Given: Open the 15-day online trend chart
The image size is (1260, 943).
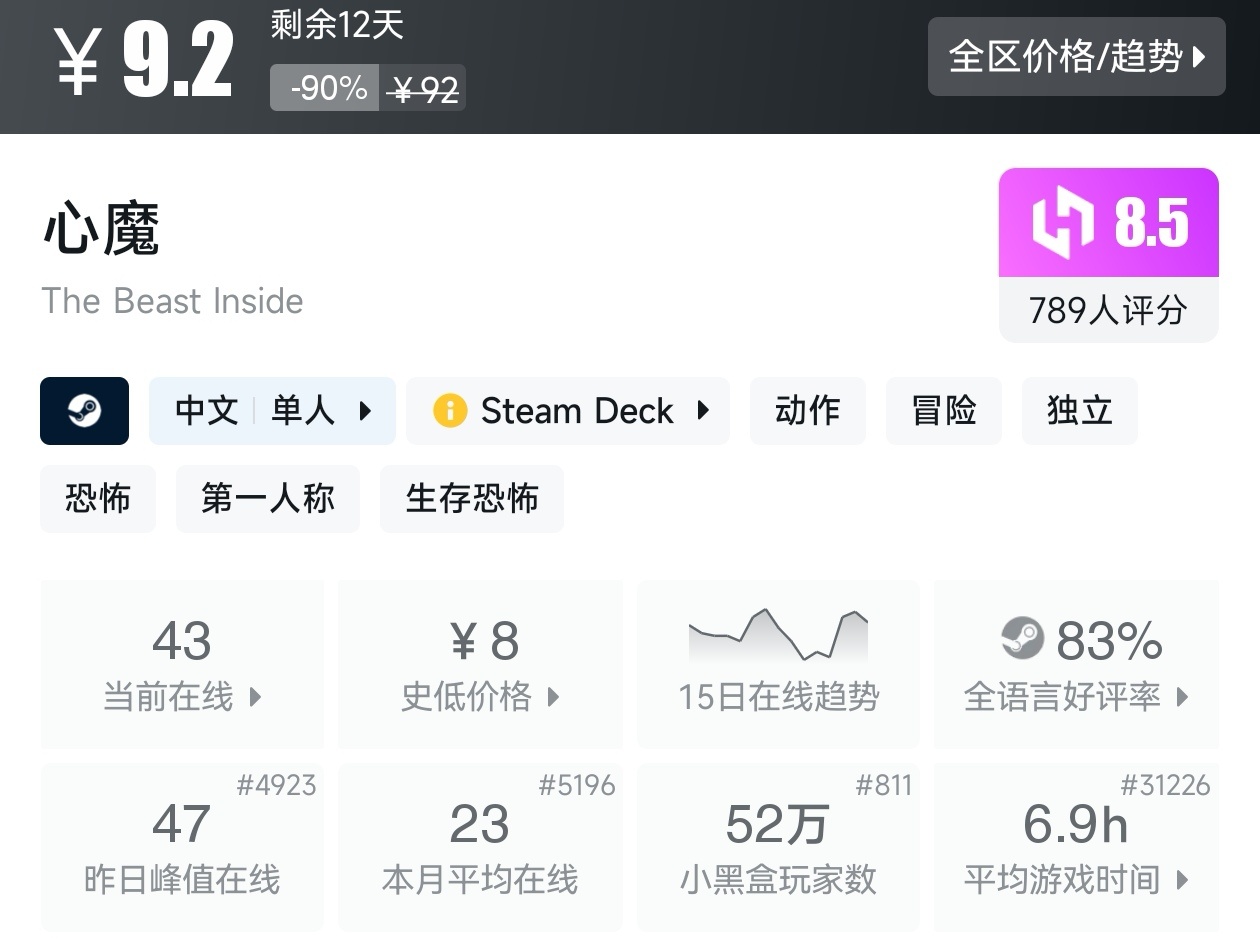Looking at the screenshot, I should coord(778,636).
